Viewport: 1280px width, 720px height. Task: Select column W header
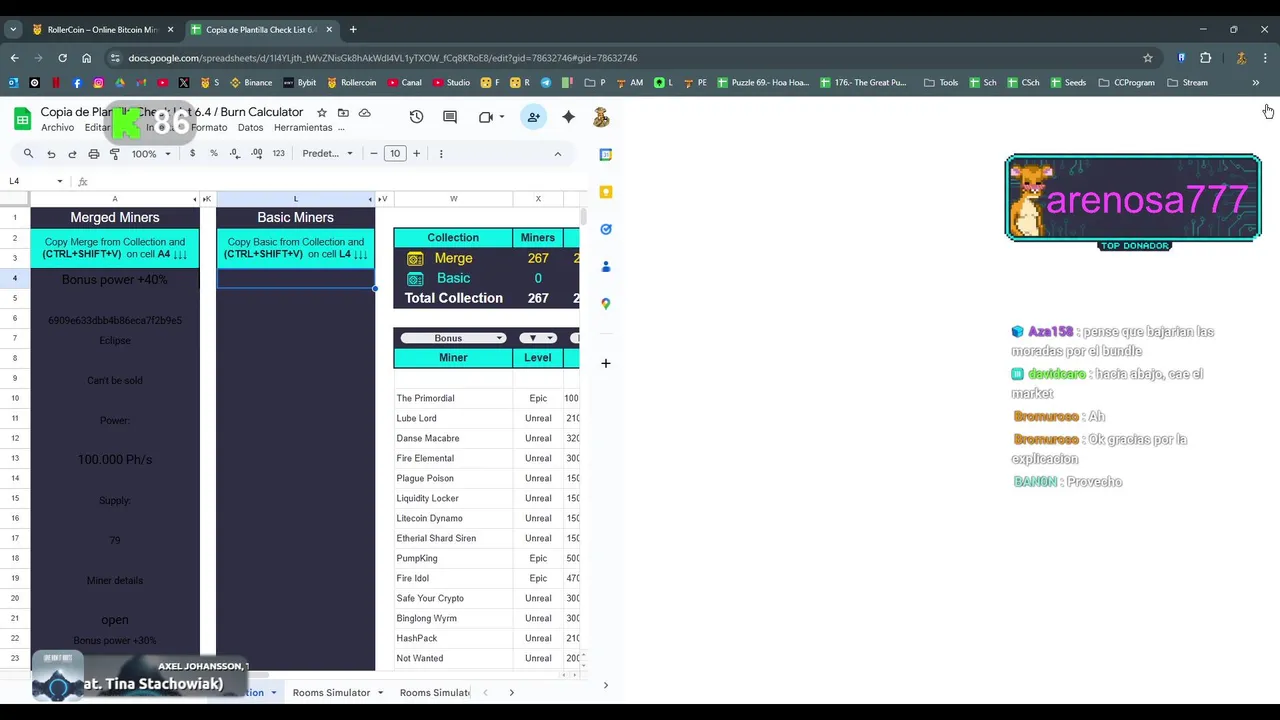coord(453,199)
